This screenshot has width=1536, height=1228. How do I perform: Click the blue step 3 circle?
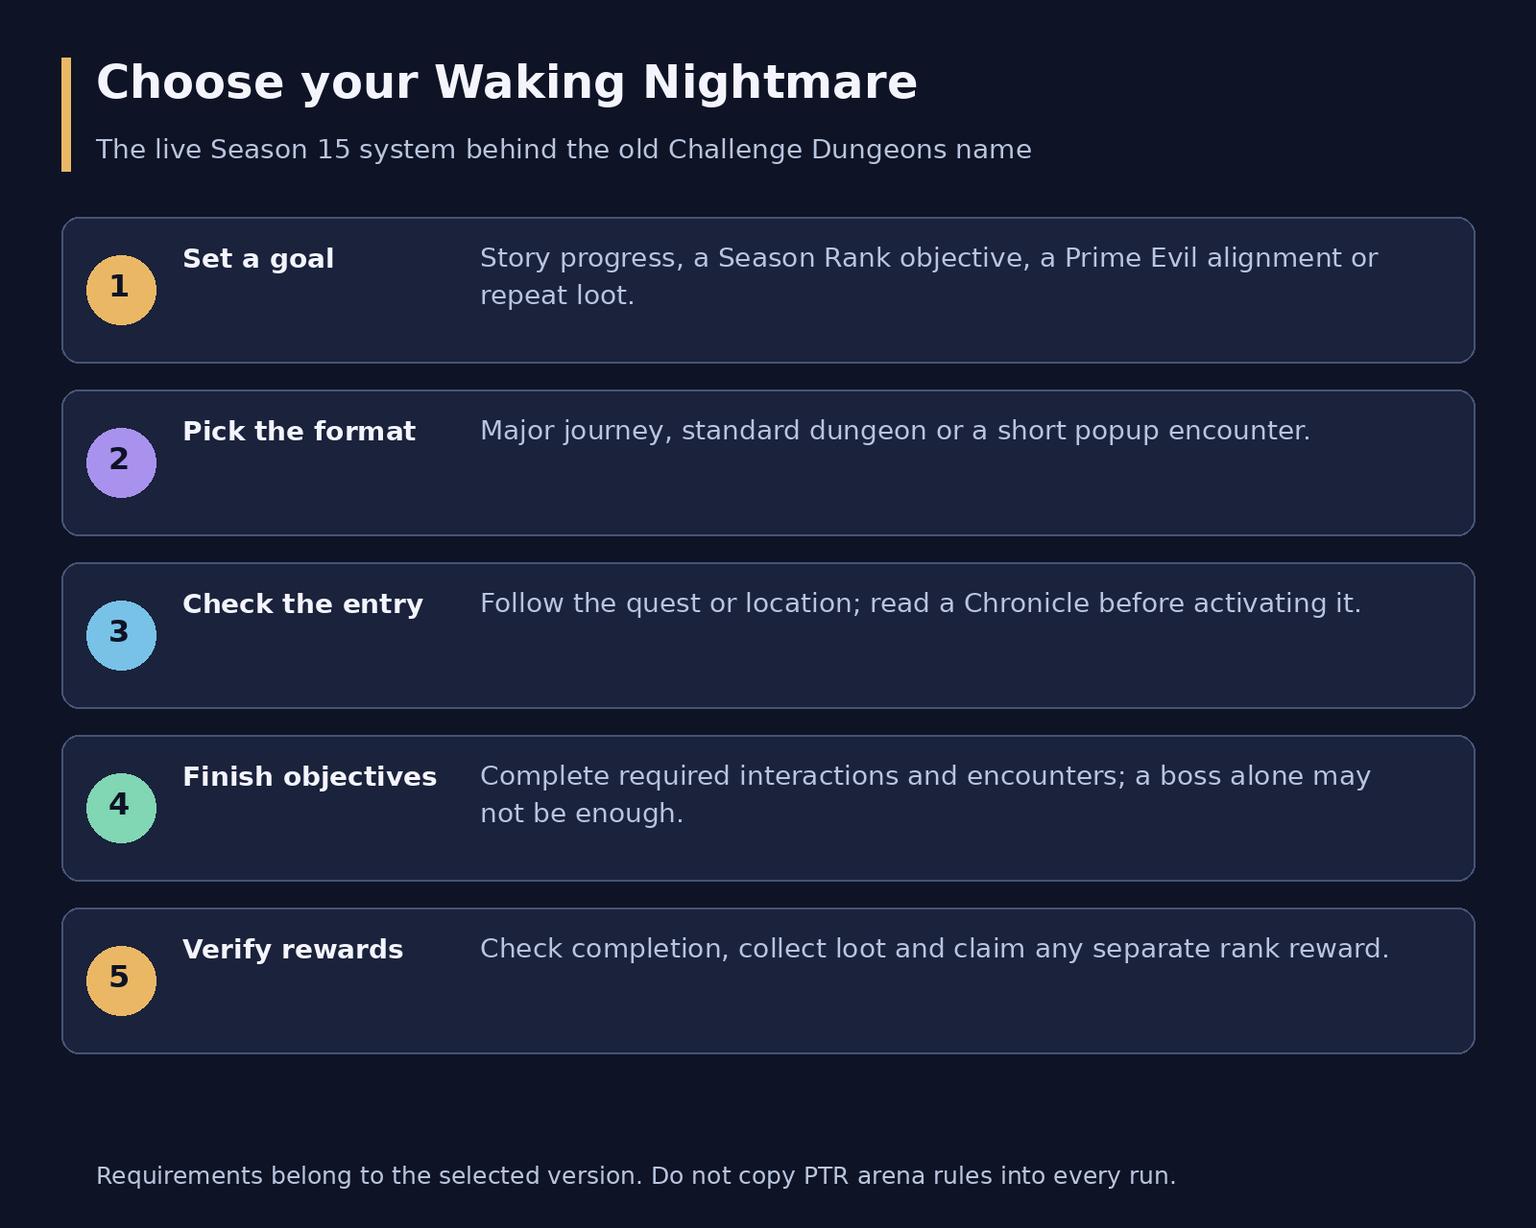tap(121, 636)
